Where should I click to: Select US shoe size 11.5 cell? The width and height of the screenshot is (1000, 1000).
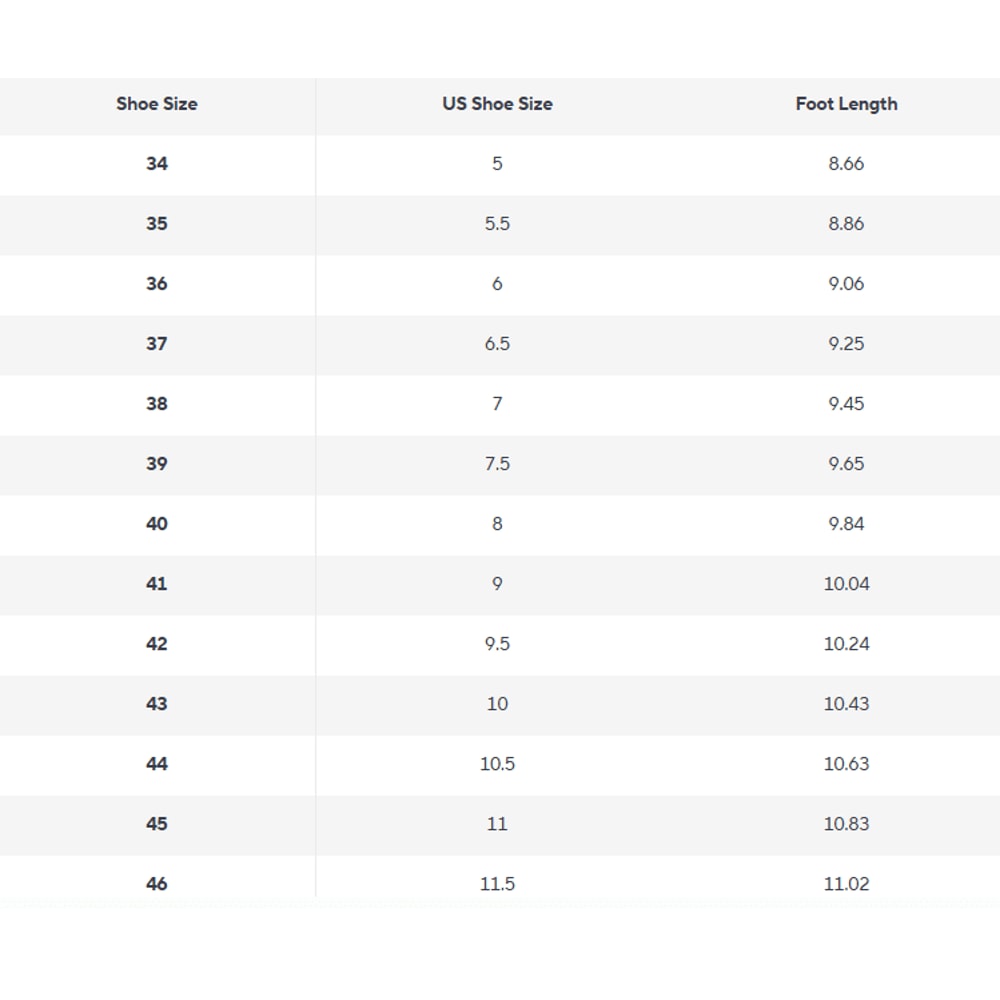(497, 884)
